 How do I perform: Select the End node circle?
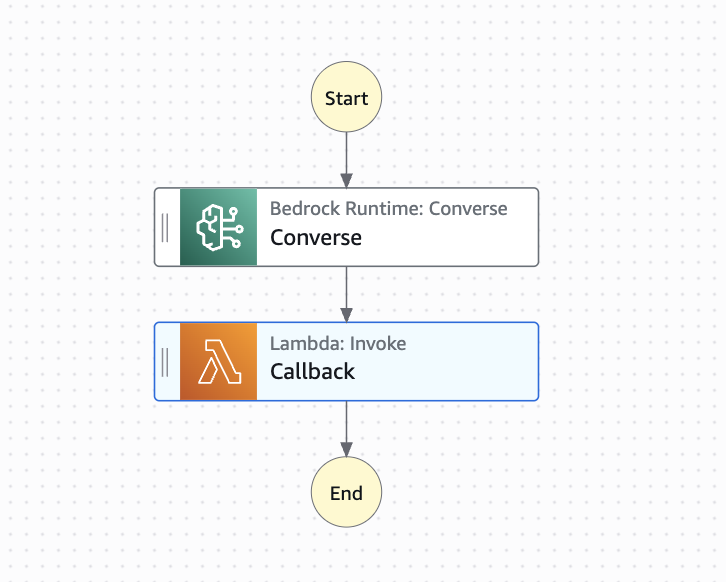[346, 493]
